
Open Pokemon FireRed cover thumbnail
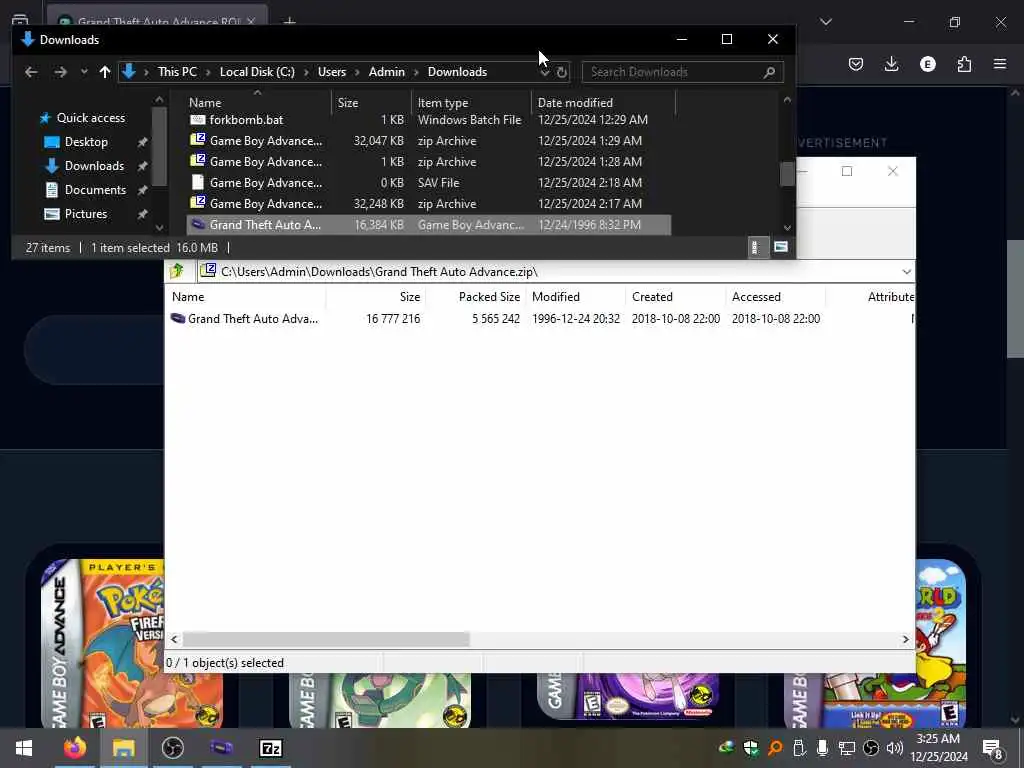[102, 643]
